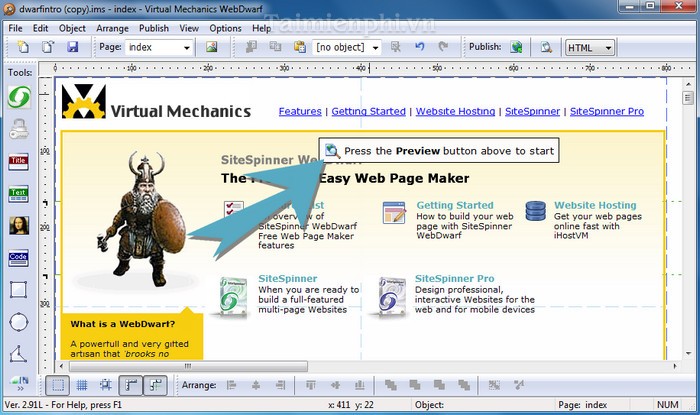The image size is (700, 415).
Task: Open the Arrange menu
Action: click(x=113, y=28)
